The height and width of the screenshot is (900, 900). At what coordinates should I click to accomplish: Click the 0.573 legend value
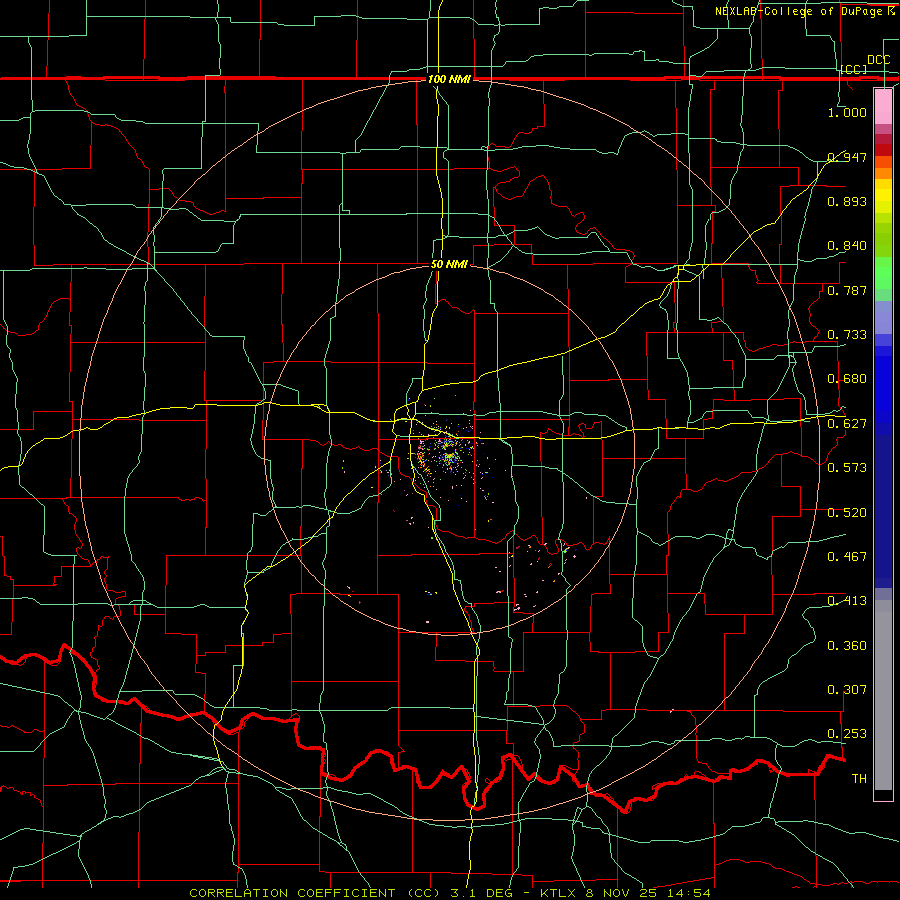(x=847, y=468)
